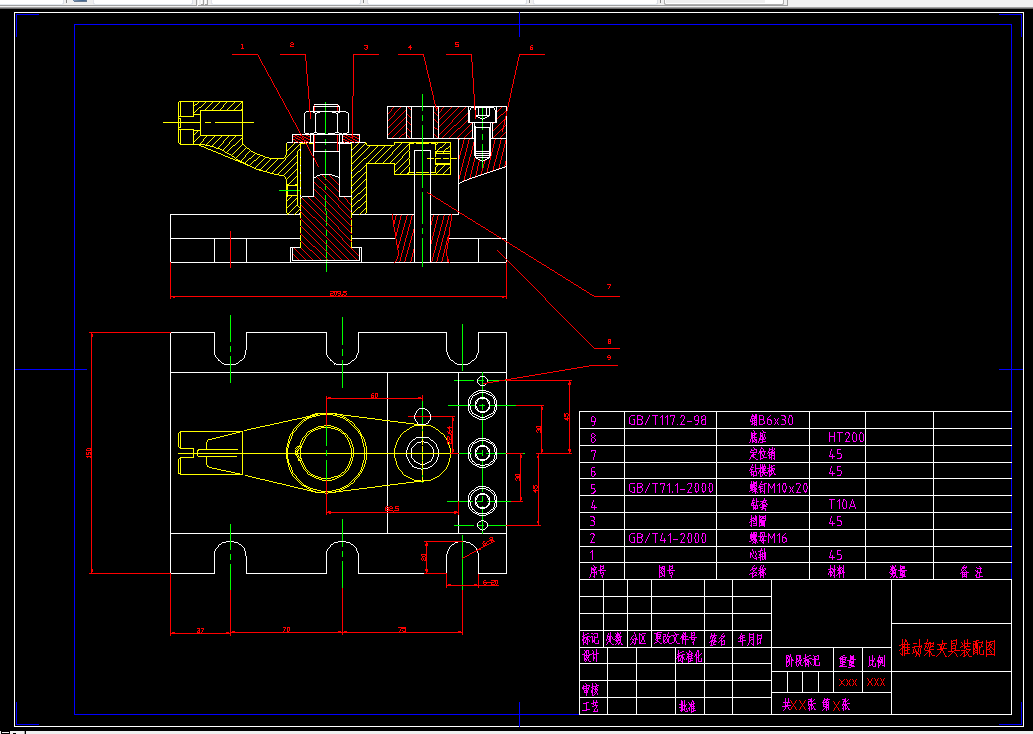Click balloon number 9 leader label

click(x=609, y=358)
